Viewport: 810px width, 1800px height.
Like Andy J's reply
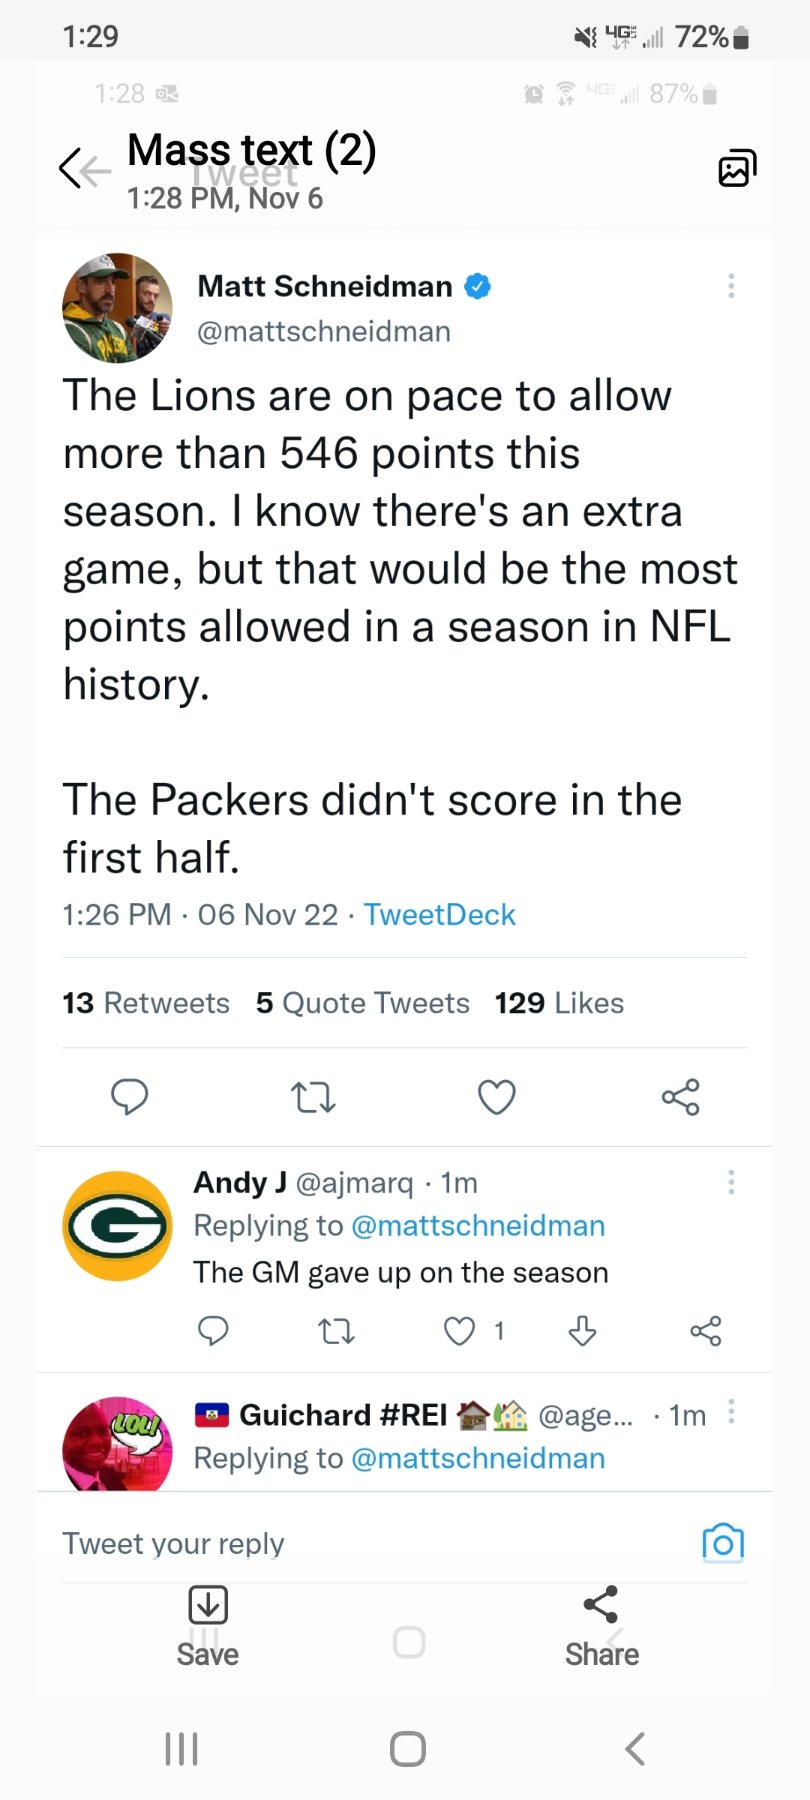pyautogui.click(x=459, y=1331)
